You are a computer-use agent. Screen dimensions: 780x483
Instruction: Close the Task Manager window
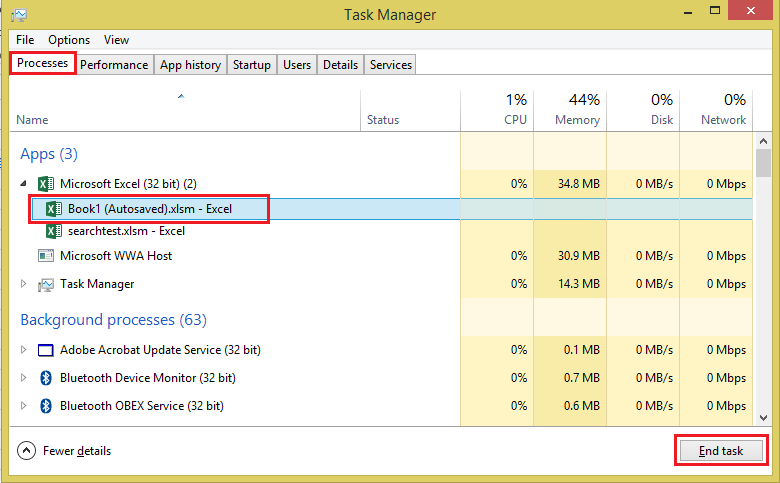pyautogui.click(x=751, y=10)
